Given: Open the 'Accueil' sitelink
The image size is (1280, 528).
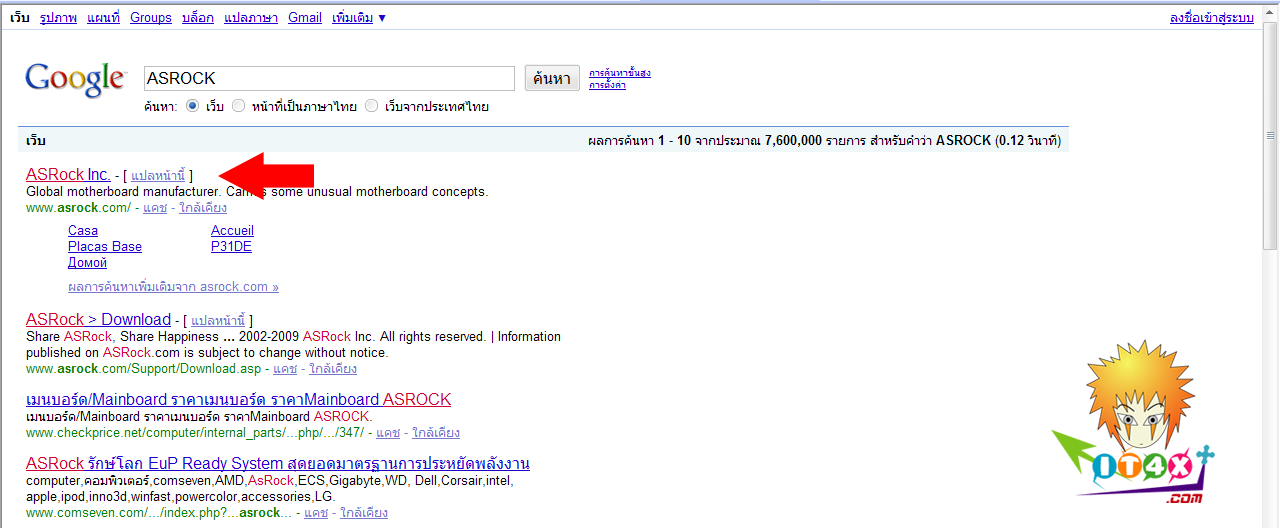Looking at the screenshot, I should click(232, 231).
